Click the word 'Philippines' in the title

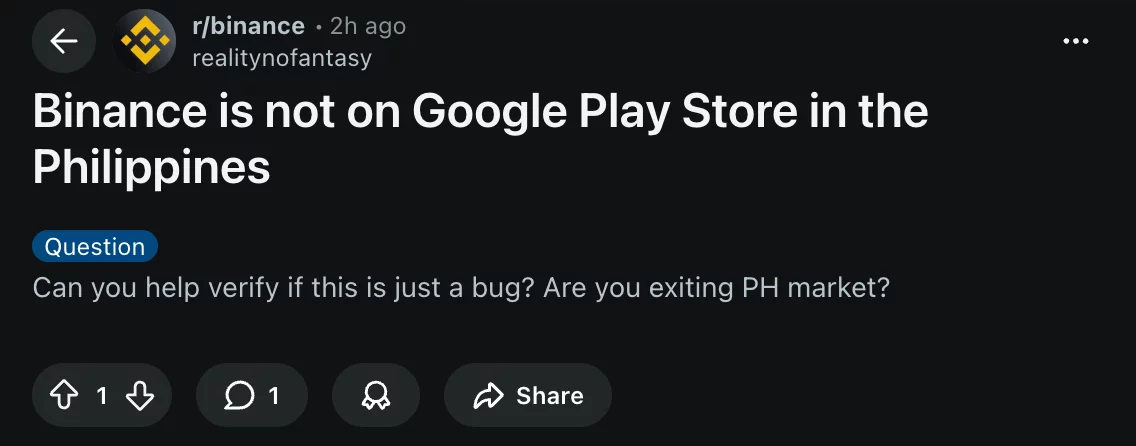[x=152, y=168]
